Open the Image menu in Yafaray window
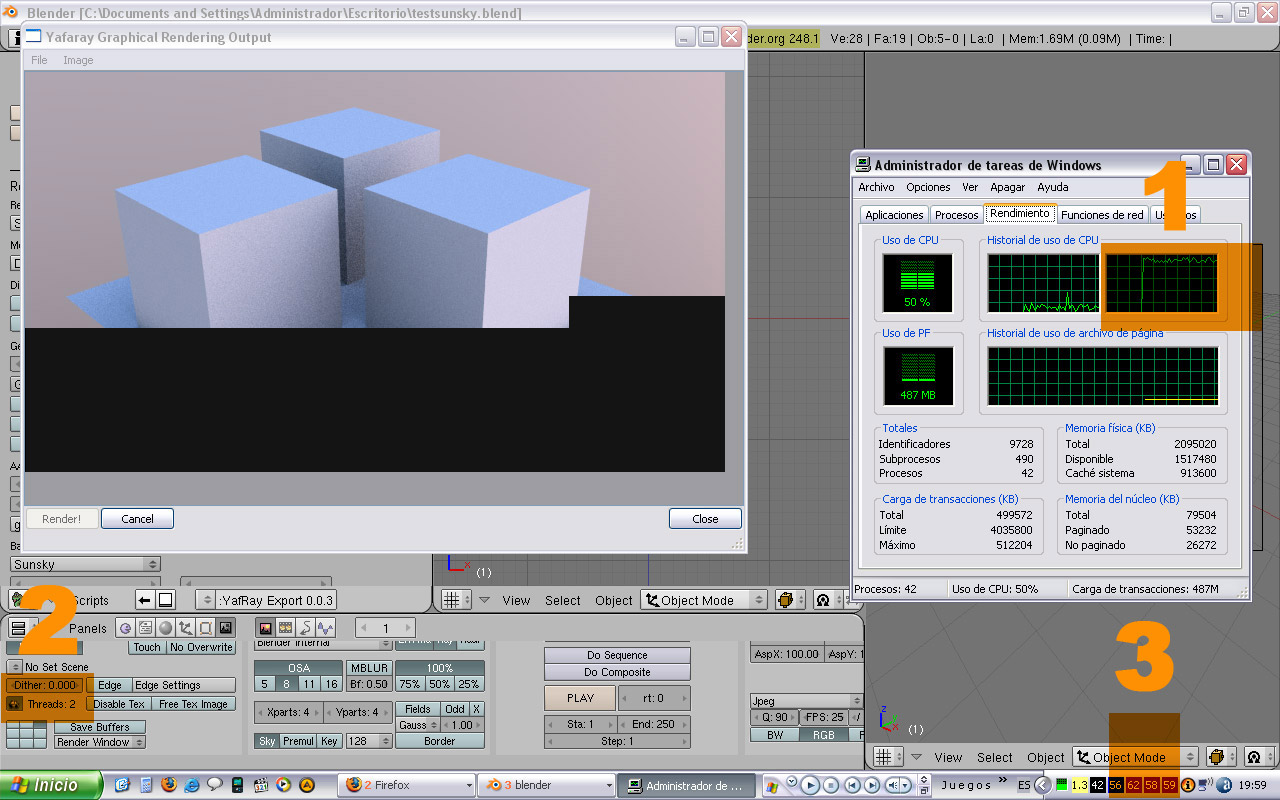 click(78, 60)
